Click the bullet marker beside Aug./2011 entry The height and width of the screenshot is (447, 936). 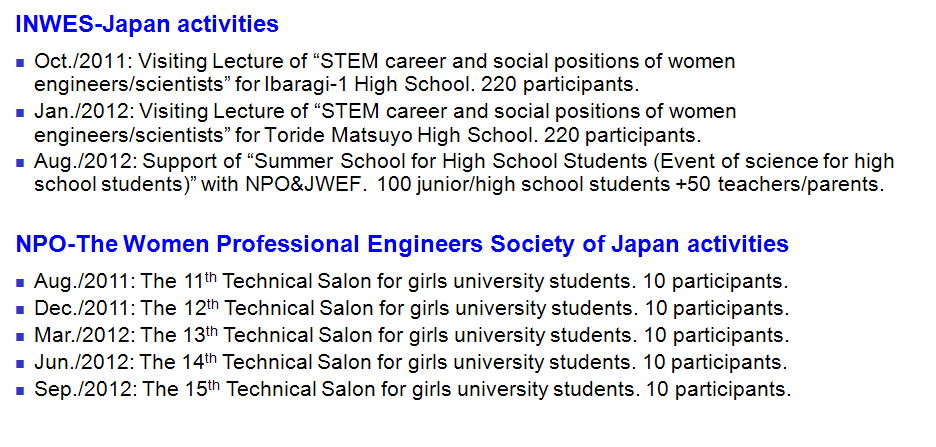point(21,282)
